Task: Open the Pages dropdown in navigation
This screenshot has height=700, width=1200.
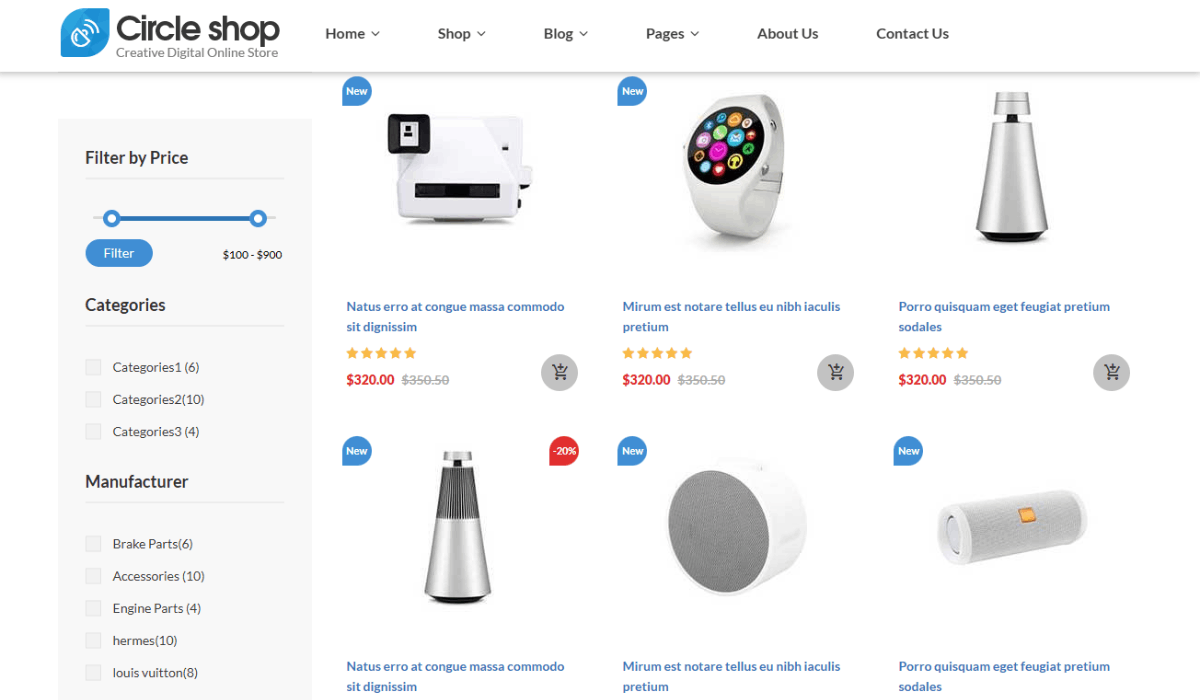Action: pos(672,33)
